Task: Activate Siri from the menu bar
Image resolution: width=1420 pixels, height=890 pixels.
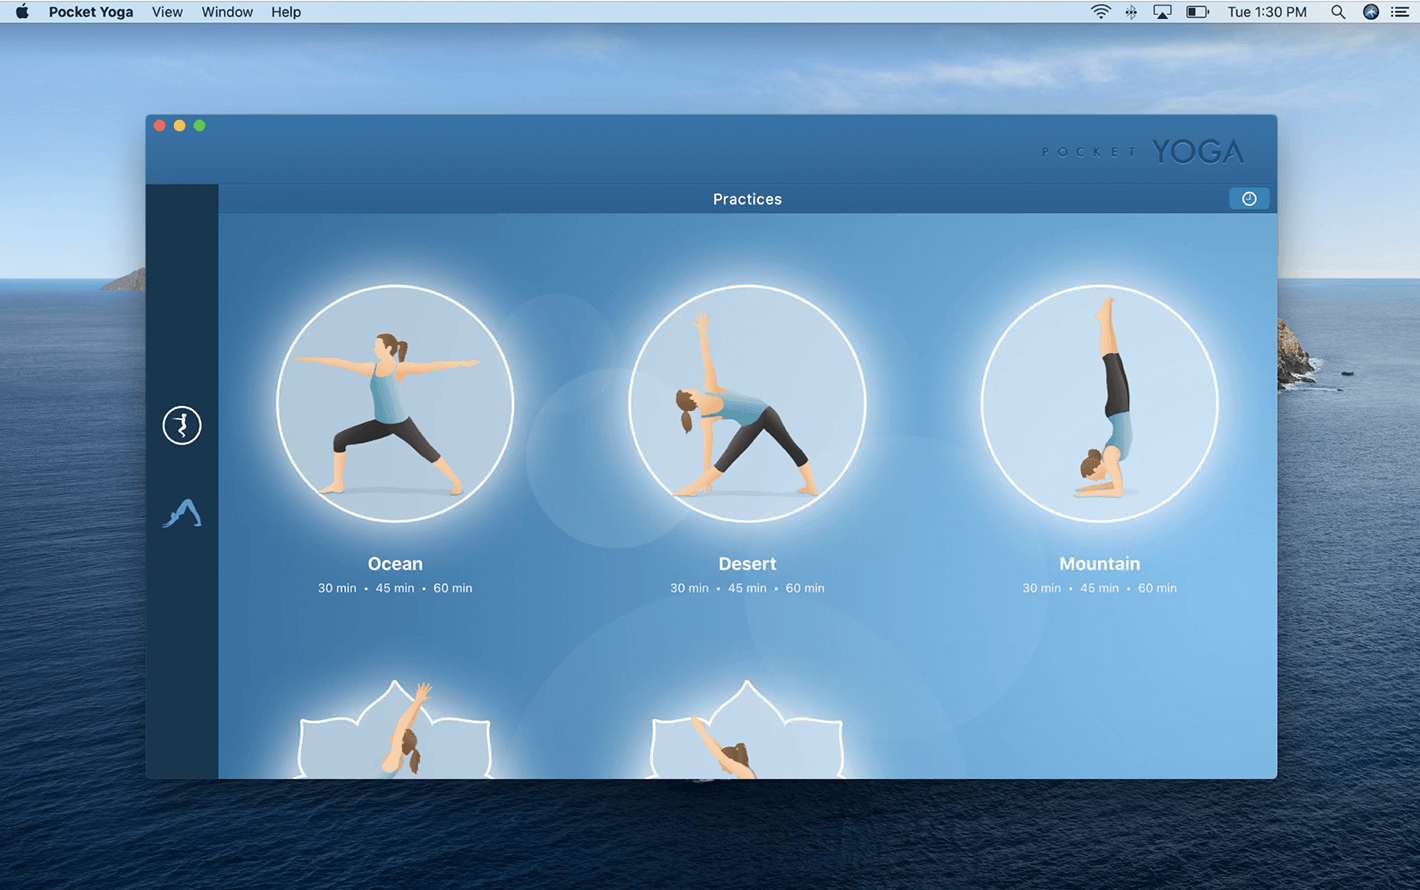Action: tap(1371, 12)
